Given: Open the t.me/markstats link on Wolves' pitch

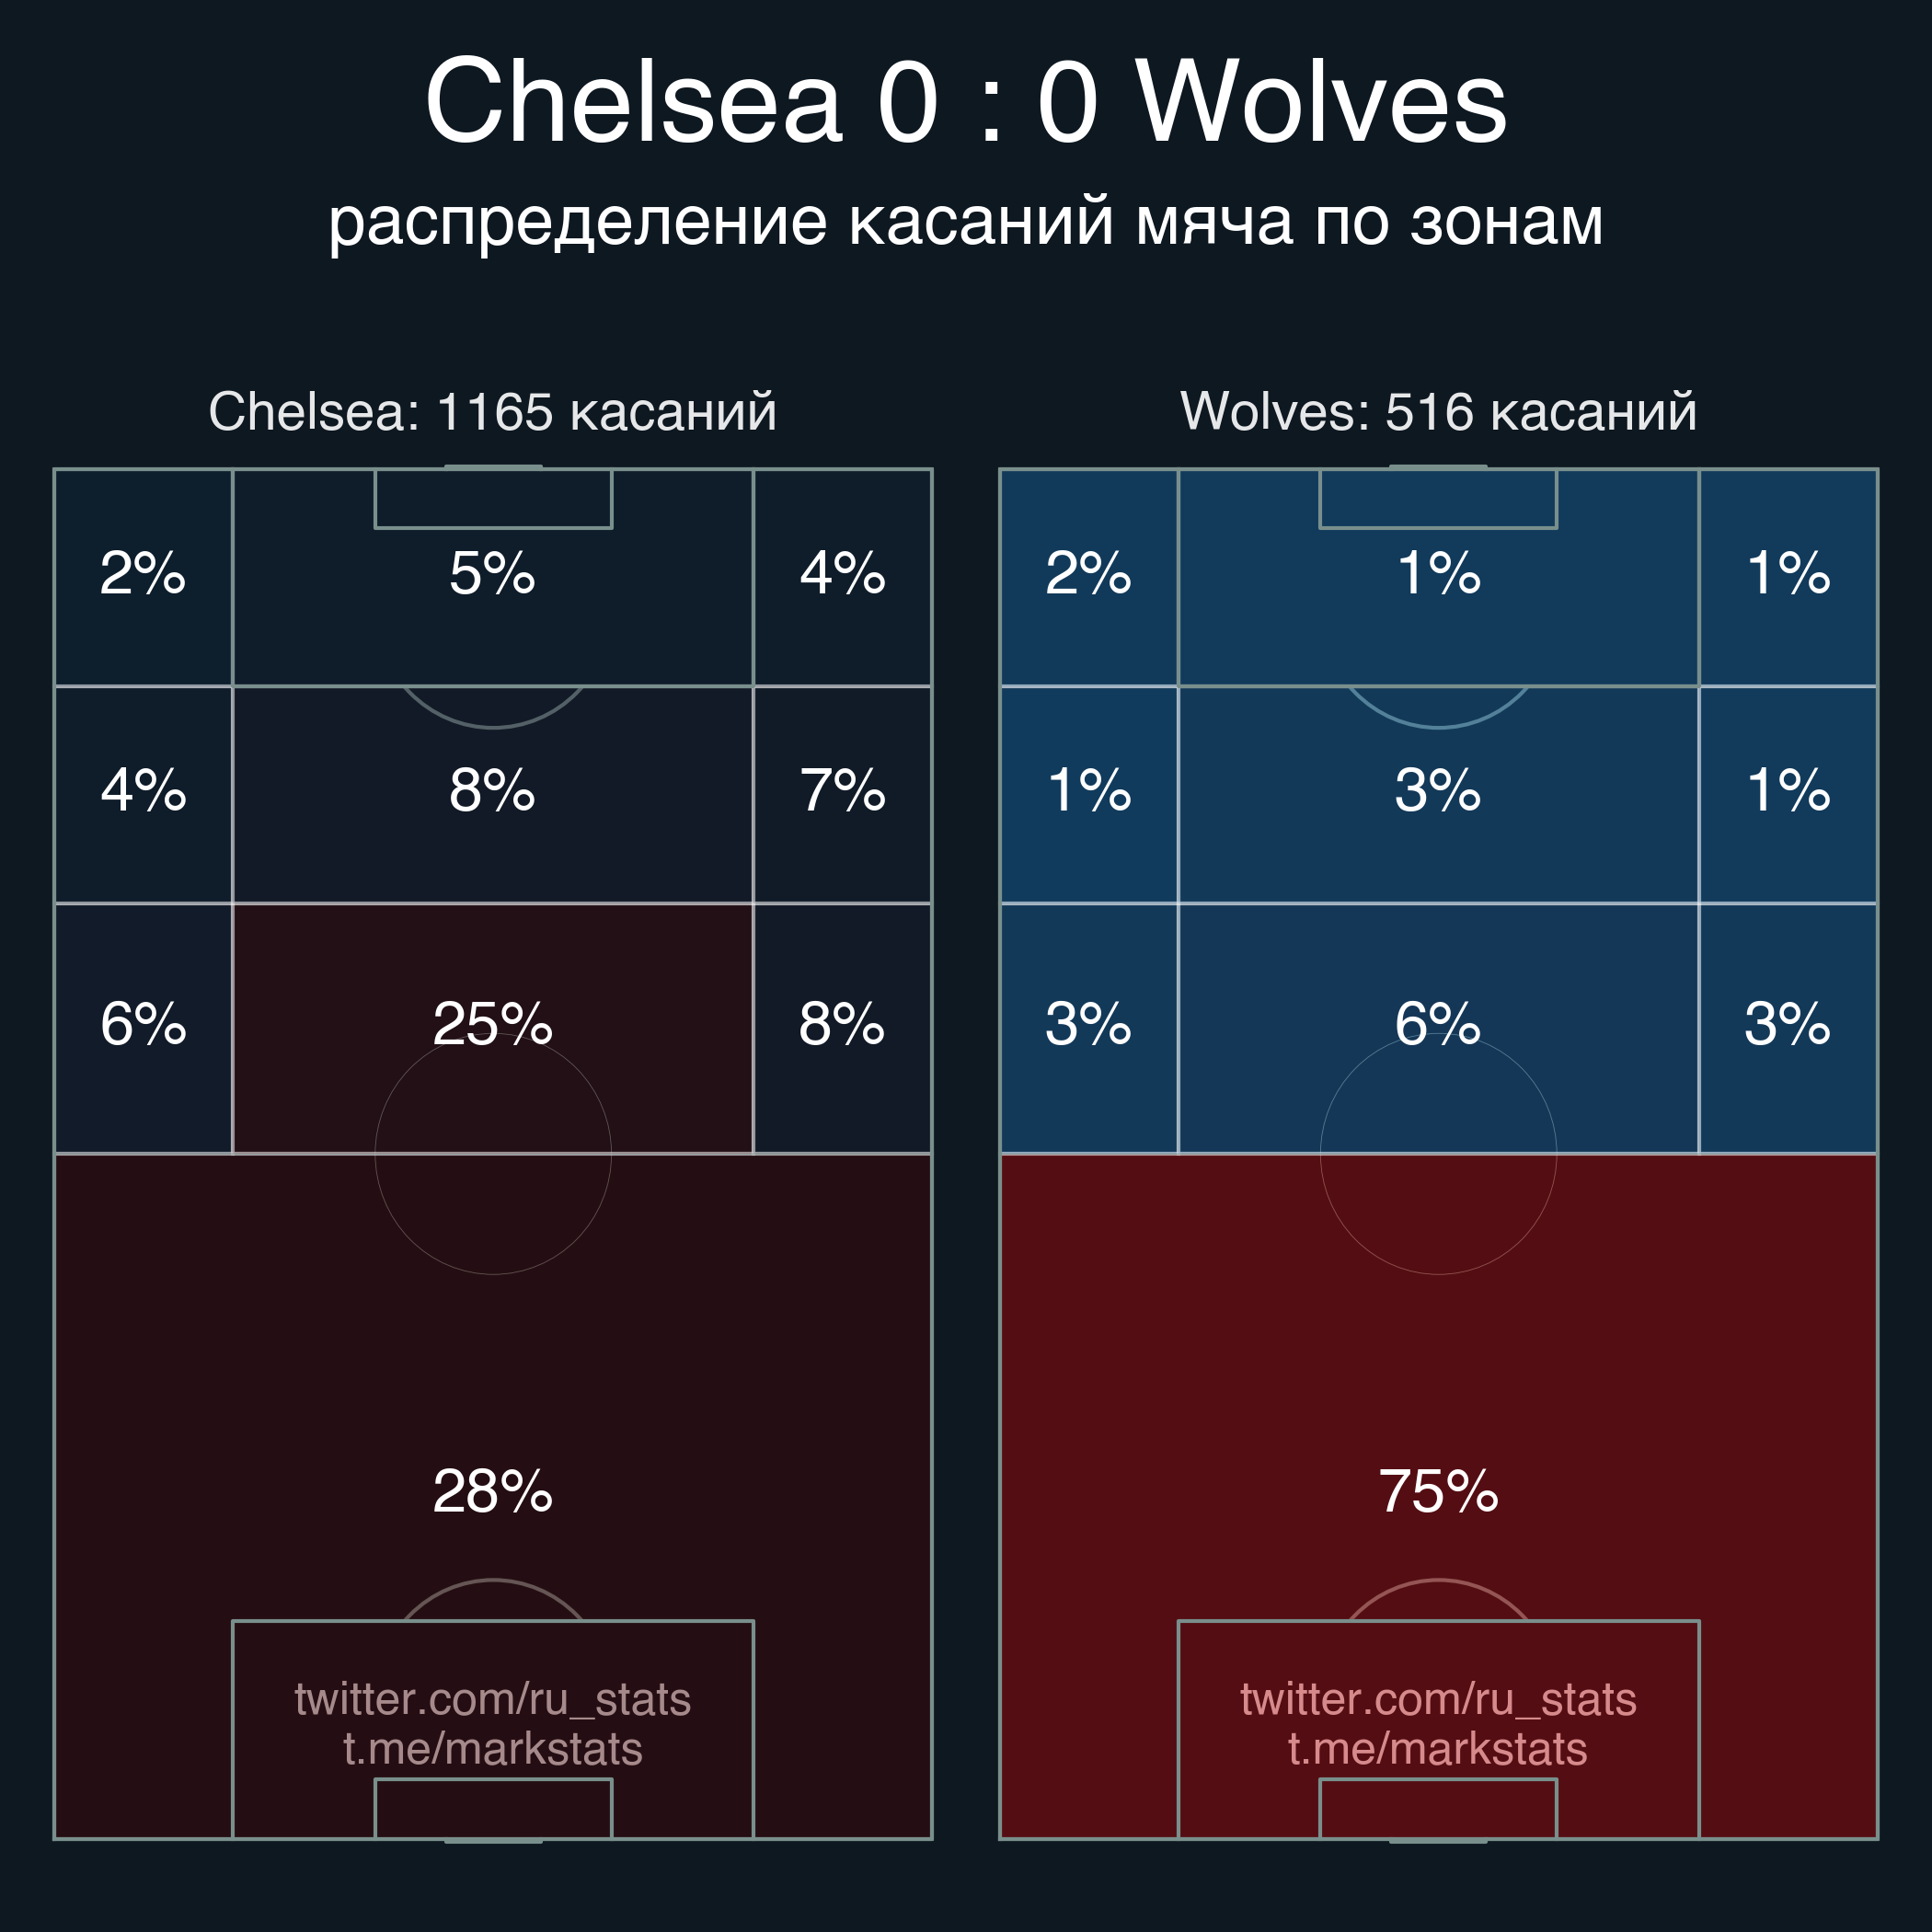Looking at the screenshot, I should (1438, 1749).
